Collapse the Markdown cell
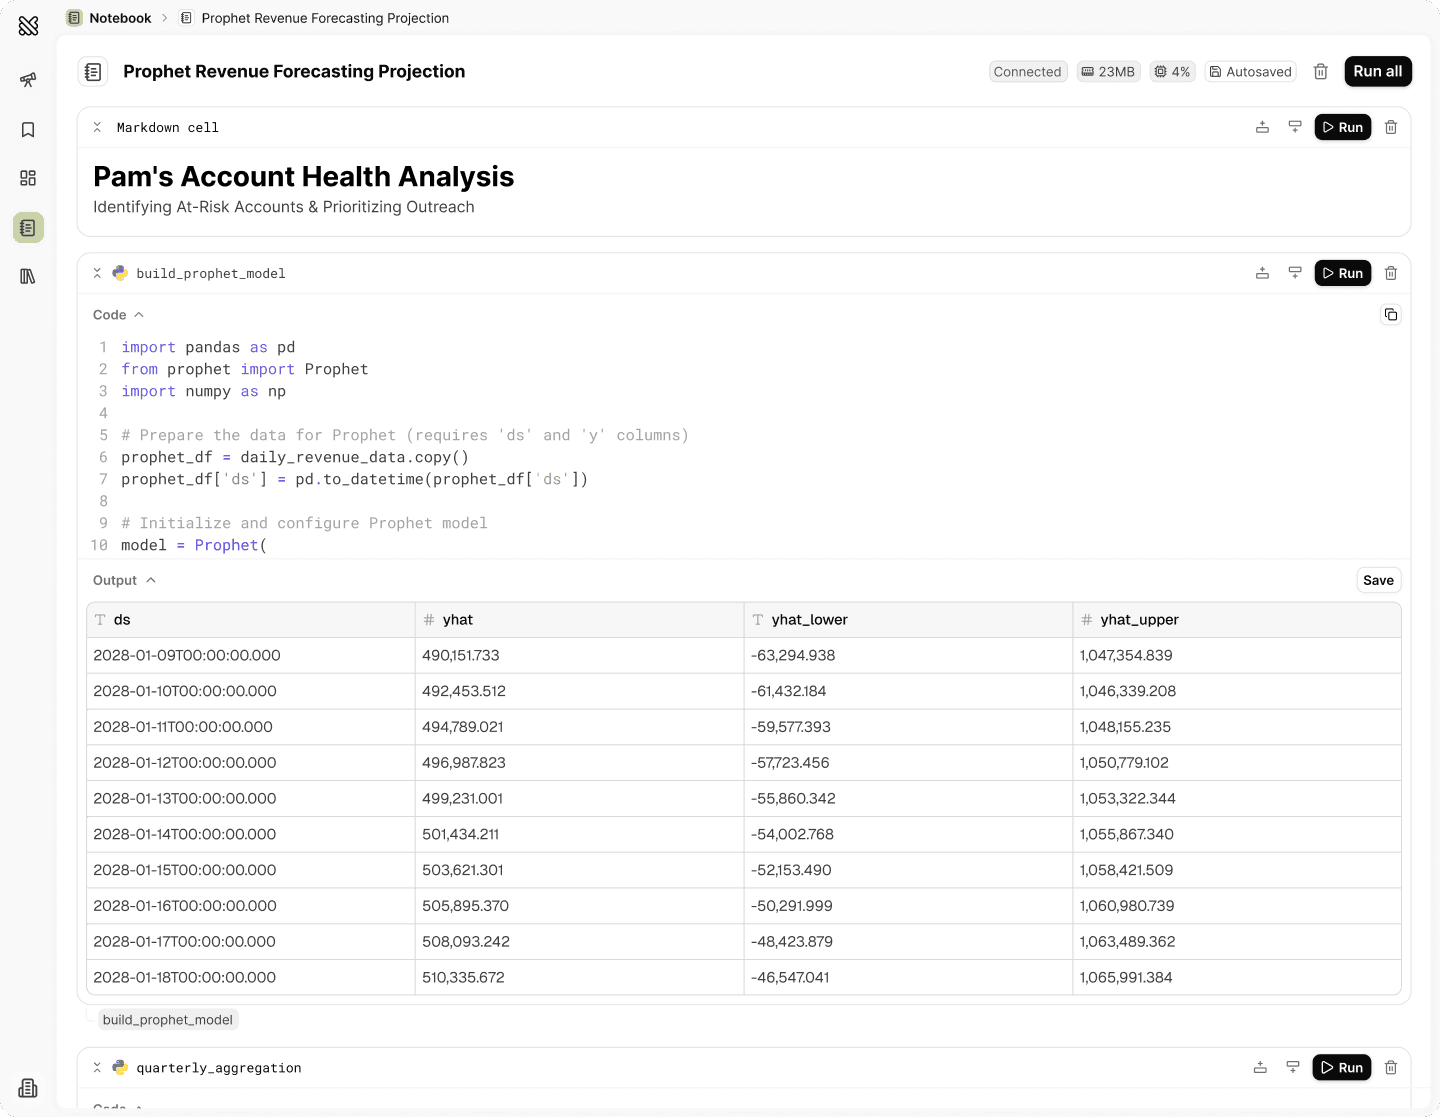 tap(97, 127)
